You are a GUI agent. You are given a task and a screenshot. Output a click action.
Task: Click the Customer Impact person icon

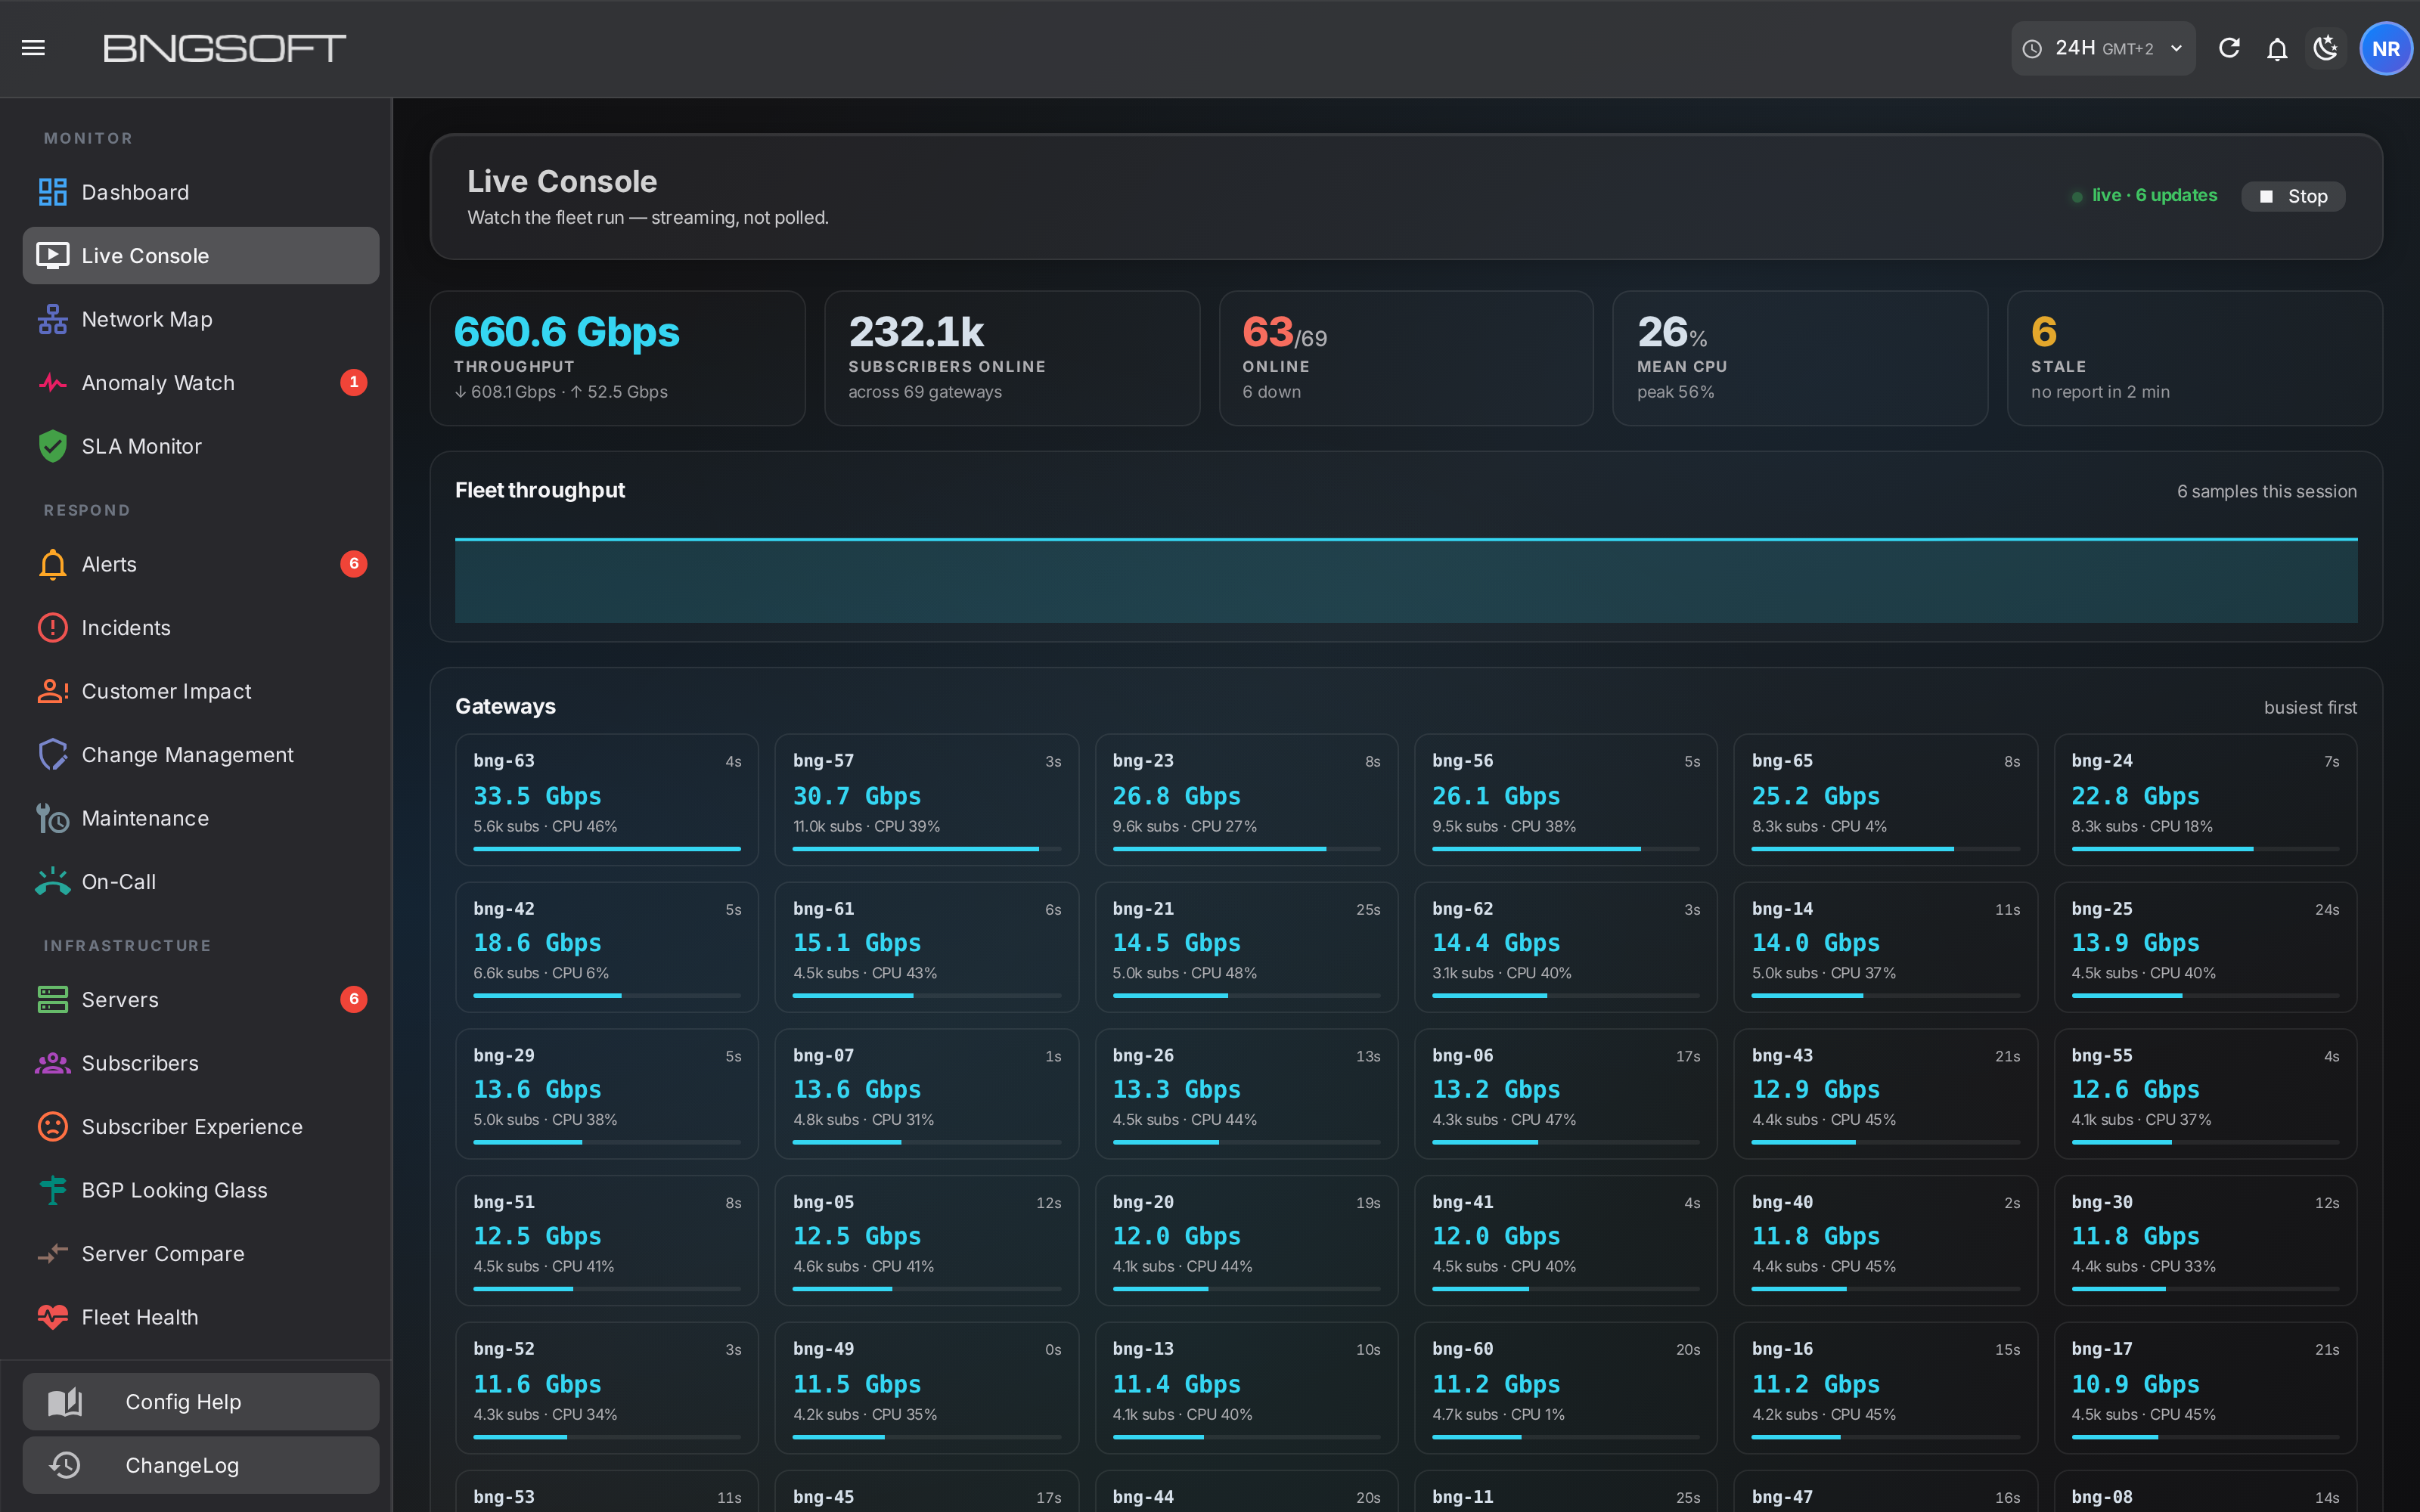coord(52,691)
